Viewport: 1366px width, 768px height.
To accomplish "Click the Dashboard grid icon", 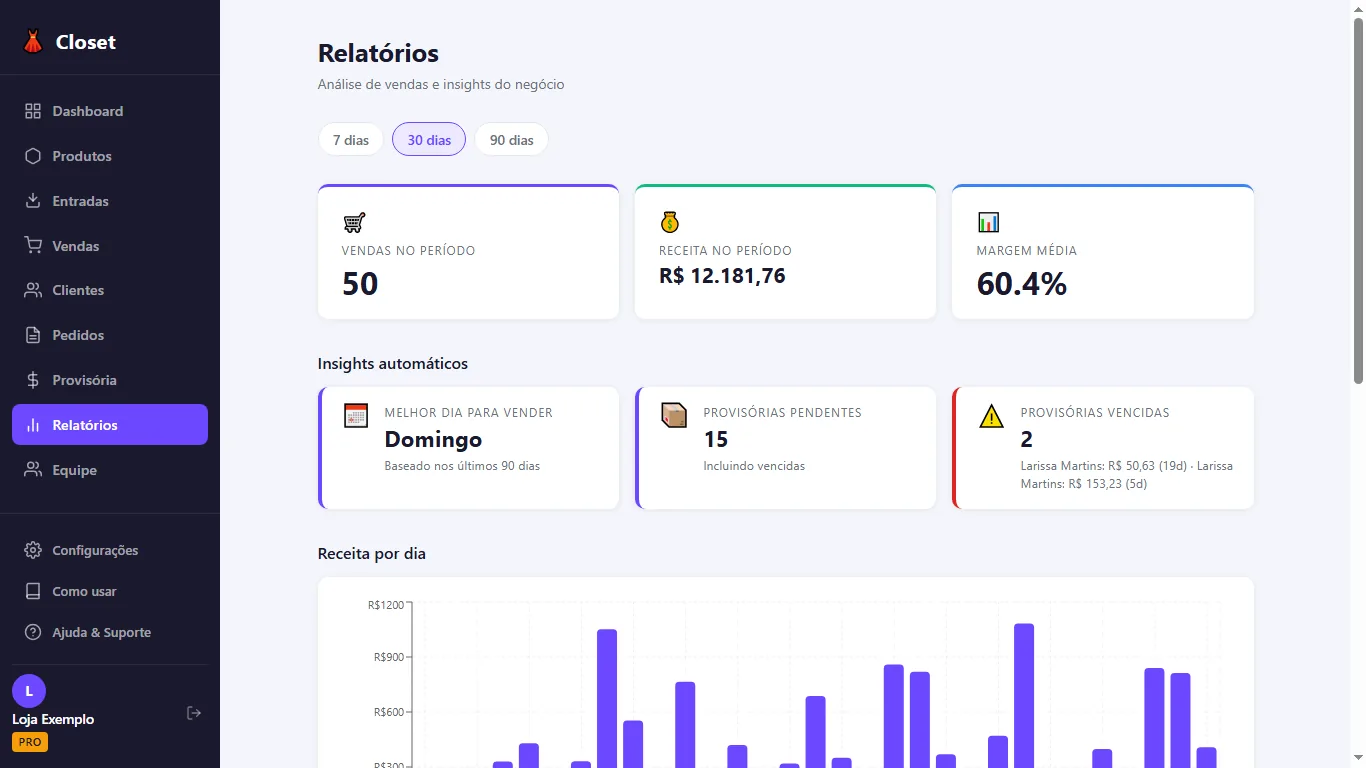I will click(x=33, y=111).
